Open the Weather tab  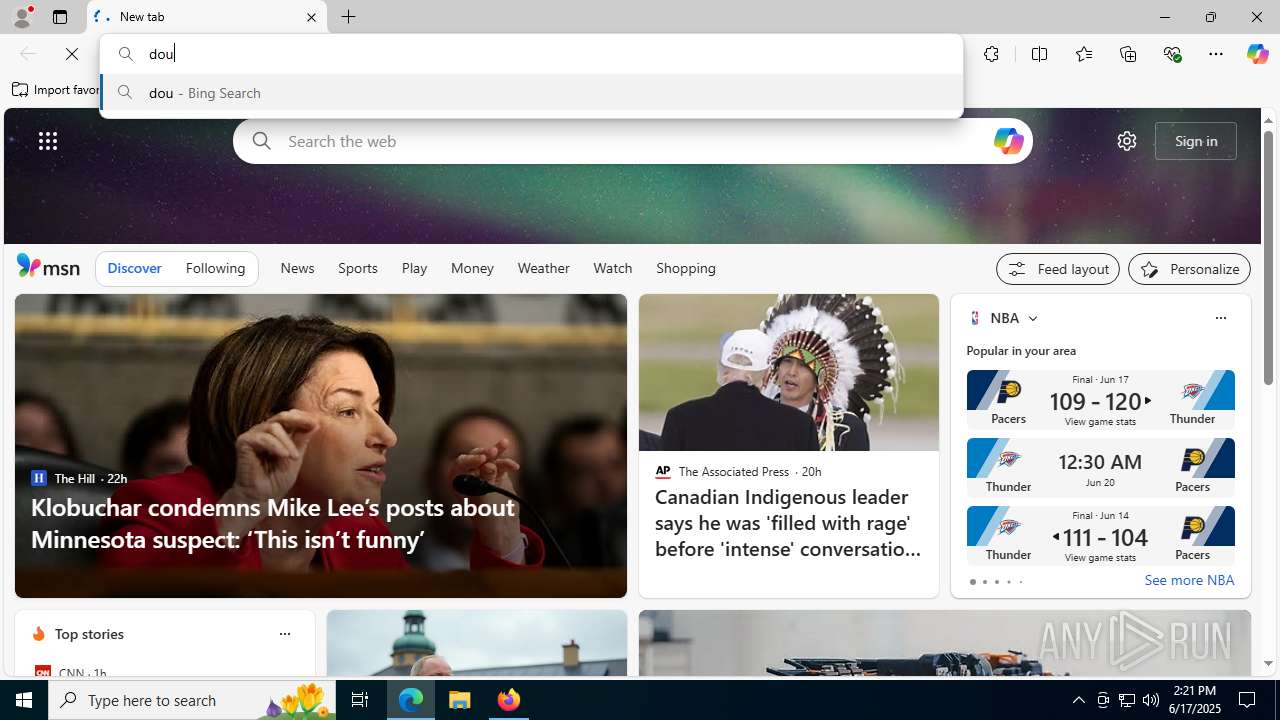click(543, 268)
